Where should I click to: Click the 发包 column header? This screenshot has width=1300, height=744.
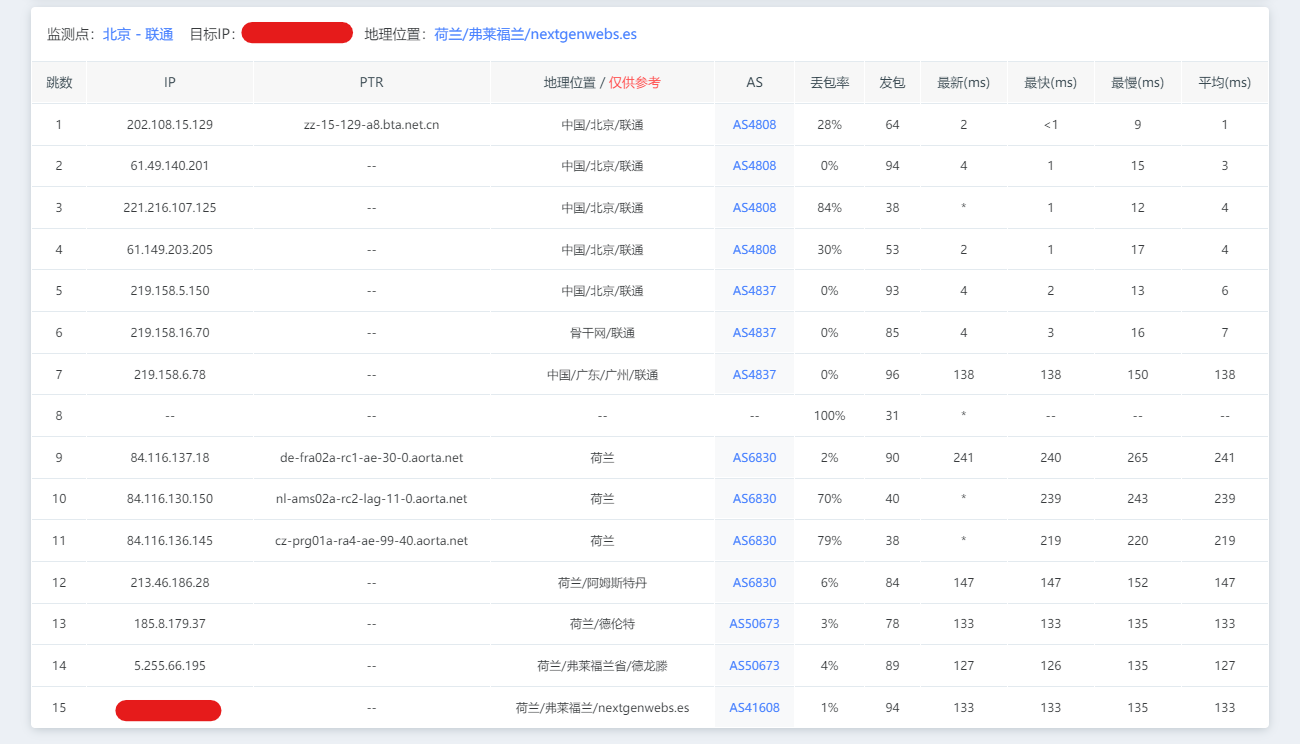tap(892, 83)
